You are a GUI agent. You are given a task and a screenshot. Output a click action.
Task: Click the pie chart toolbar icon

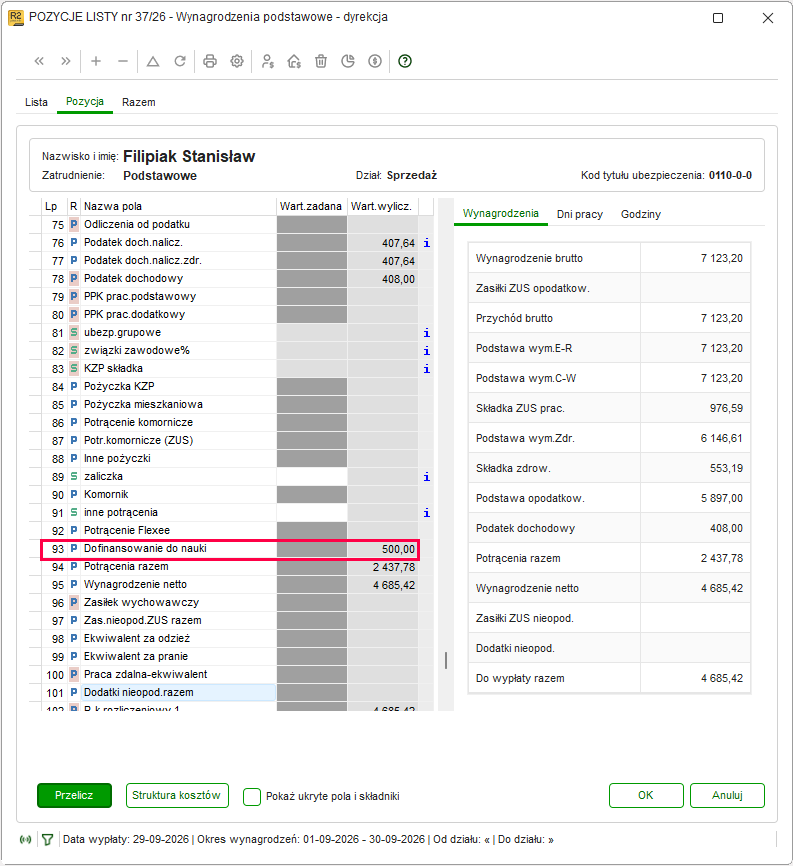point(348,61)
